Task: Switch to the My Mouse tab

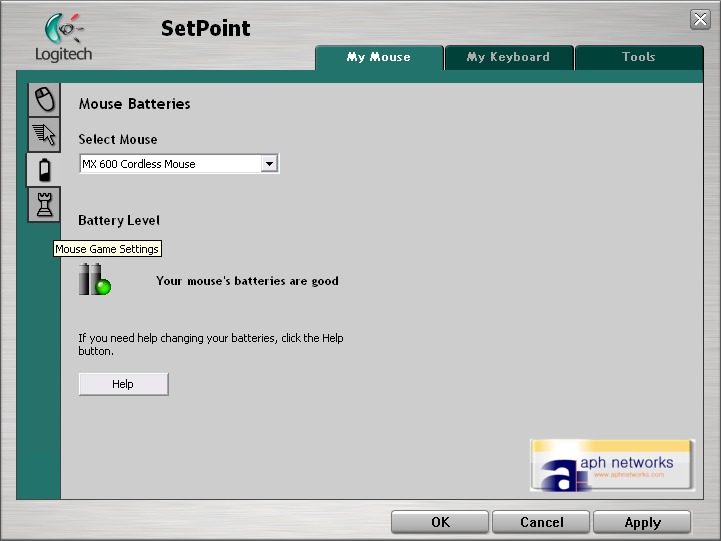Action: (379, 58)
